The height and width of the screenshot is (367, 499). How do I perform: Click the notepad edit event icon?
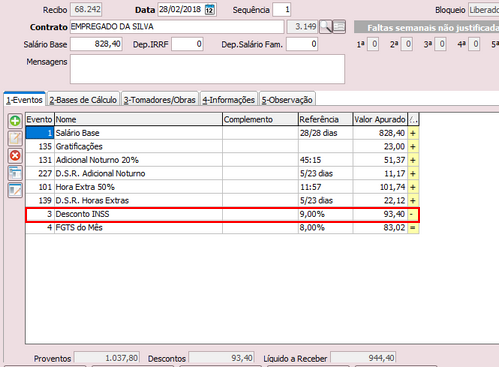tap(15, 138)
